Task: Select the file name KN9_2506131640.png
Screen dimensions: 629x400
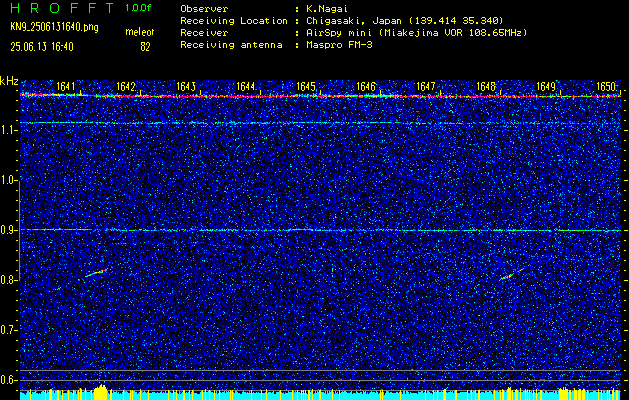Action: [x=54, y=27]
